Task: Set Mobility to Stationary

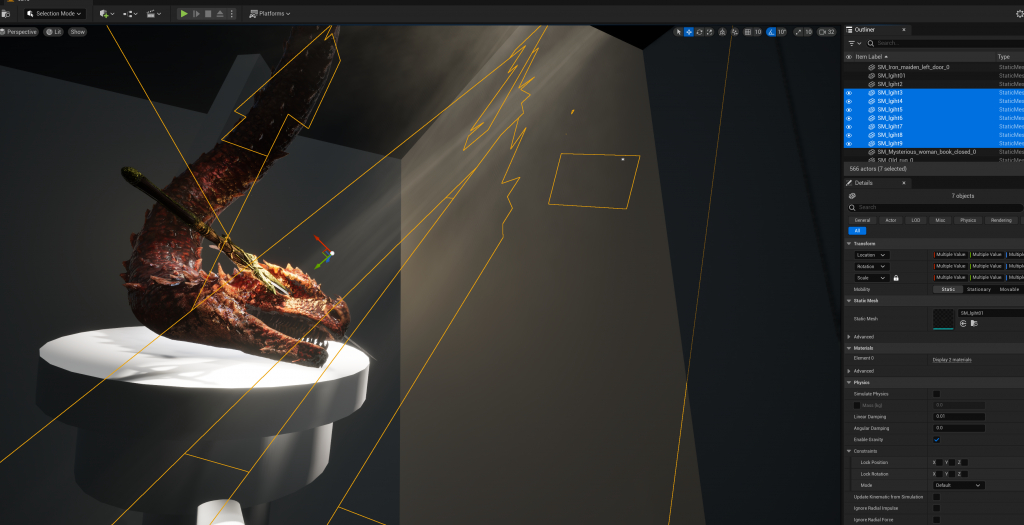Action: [978, 289]
